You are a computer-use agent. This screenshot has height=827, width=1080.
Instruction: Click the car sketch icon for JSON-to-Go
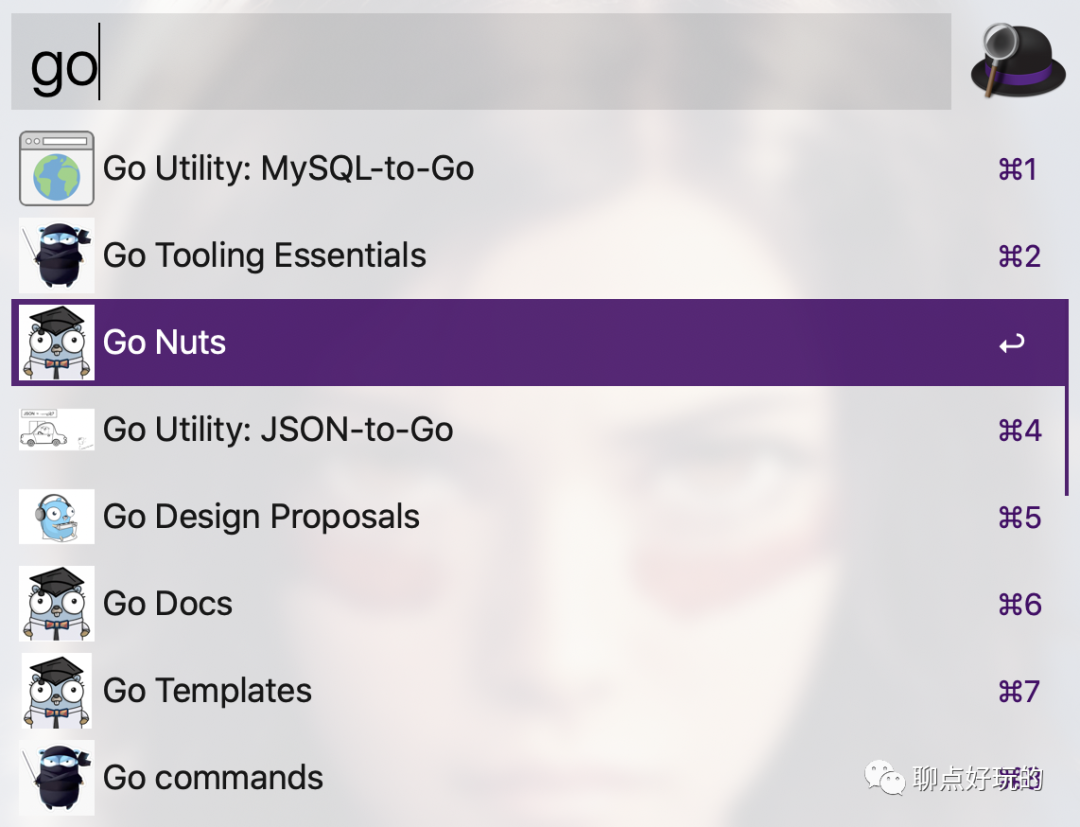(x=56, y=429)
